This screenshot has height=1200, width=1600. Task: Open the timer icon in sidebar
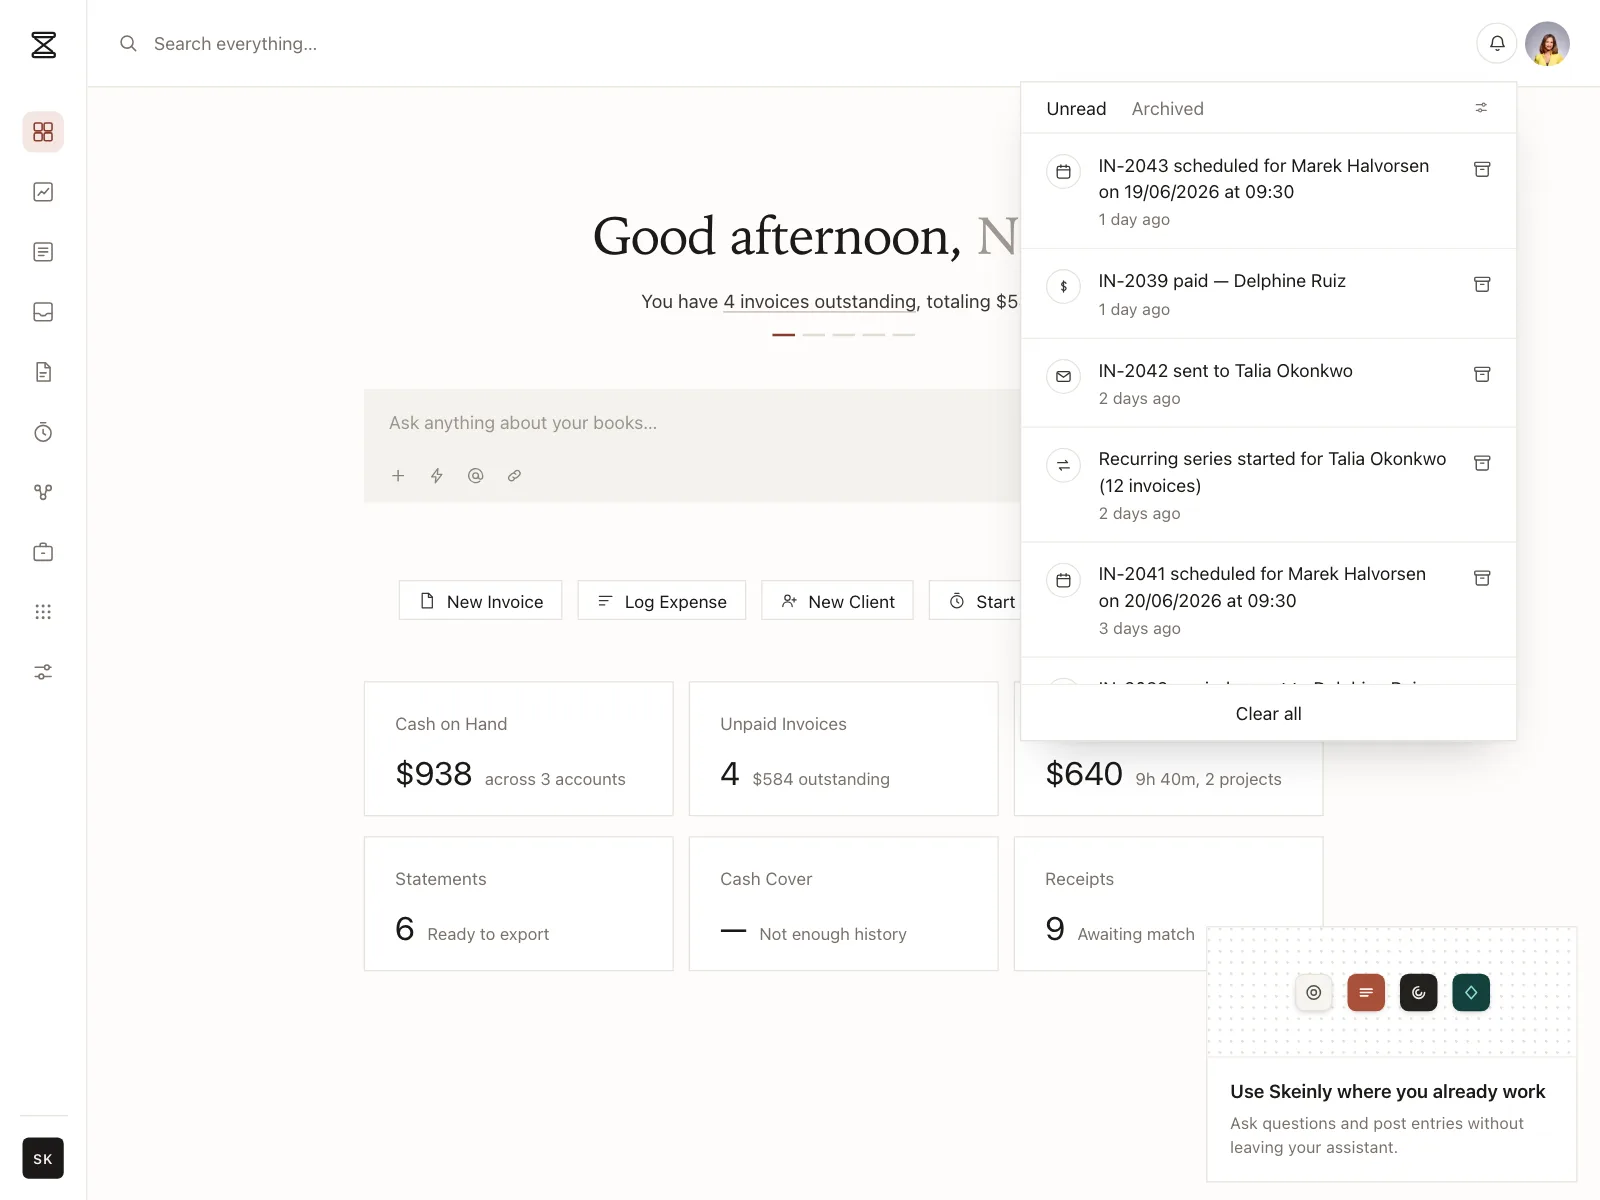point(43,432)
